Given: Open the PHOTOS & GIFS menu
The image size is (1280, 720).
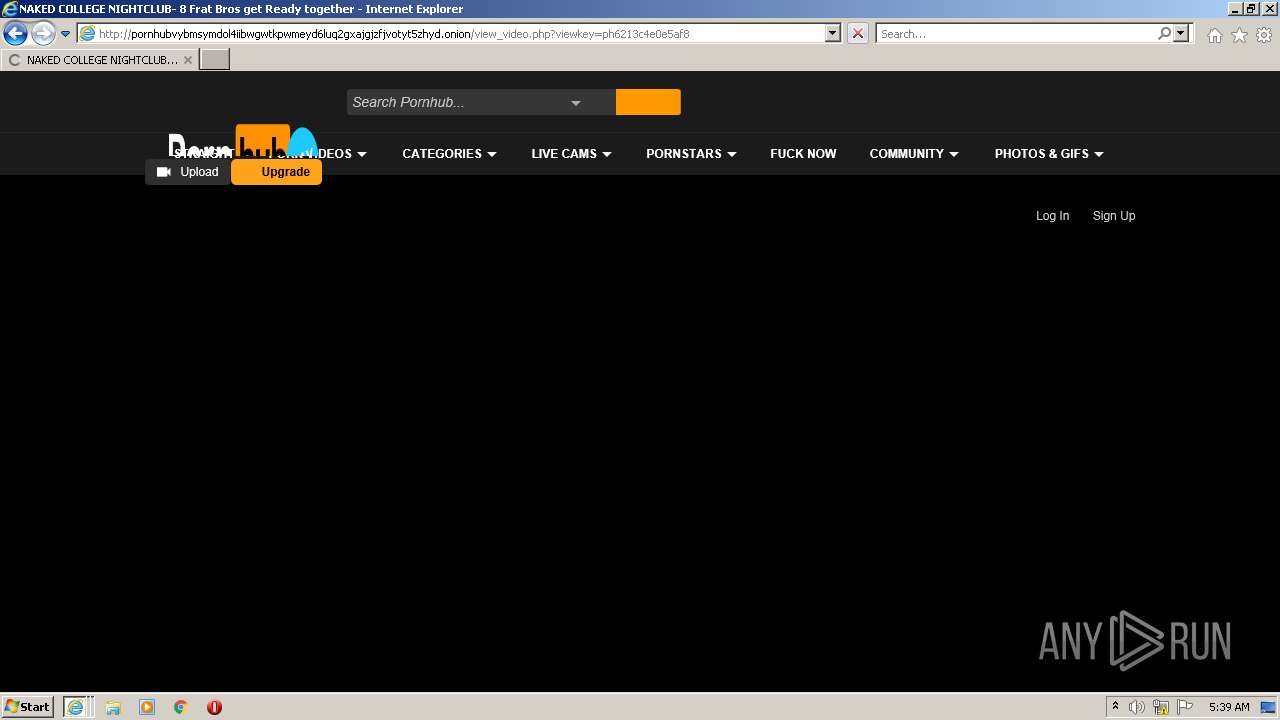Looking at the screenshot, I should (x=1049, y=154).
